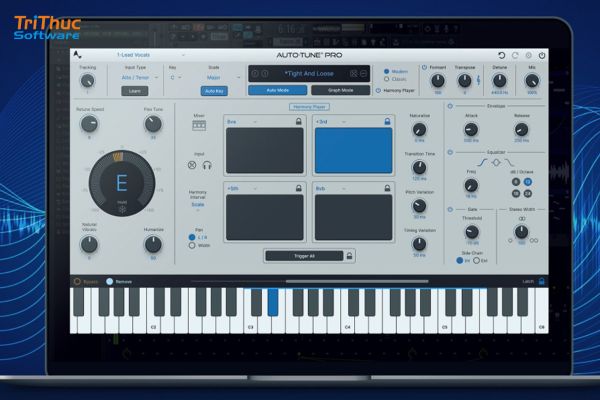The width and height of the screenshot is (600, 400).
Task: Click the narrow stereo width icon
Action: (x=510, y=240)
